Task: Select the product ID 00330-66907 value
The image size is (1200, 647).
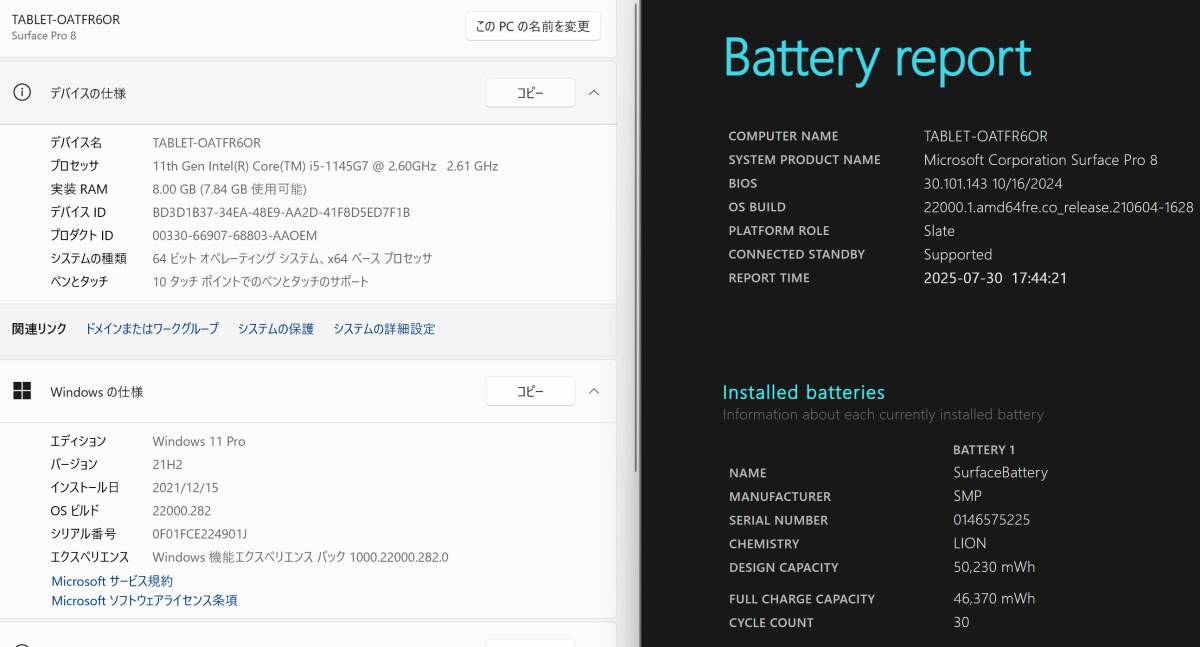Action: pos(235,235)
